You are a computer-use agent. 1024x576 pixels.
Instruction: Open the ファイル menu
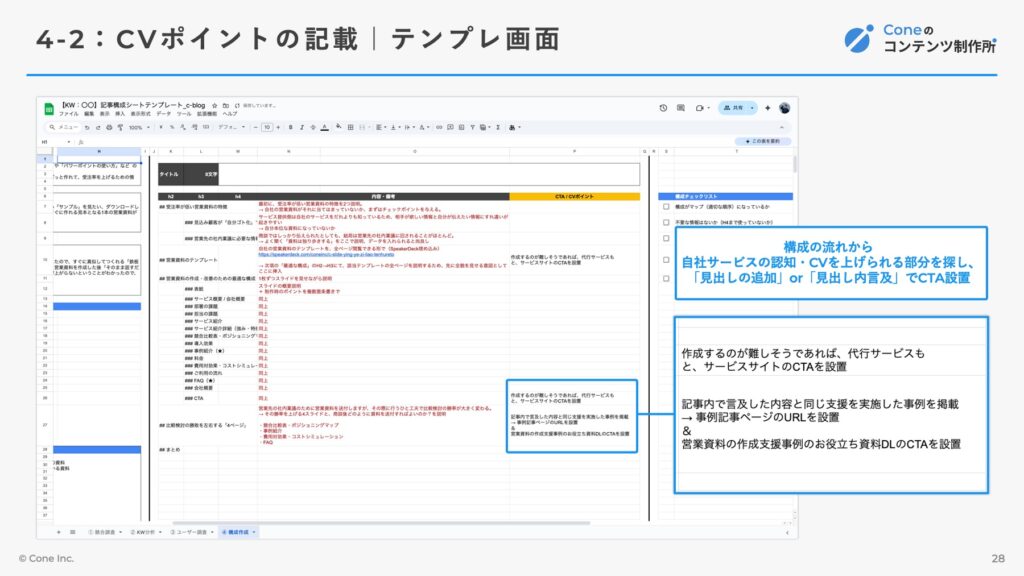coord(69,114)
